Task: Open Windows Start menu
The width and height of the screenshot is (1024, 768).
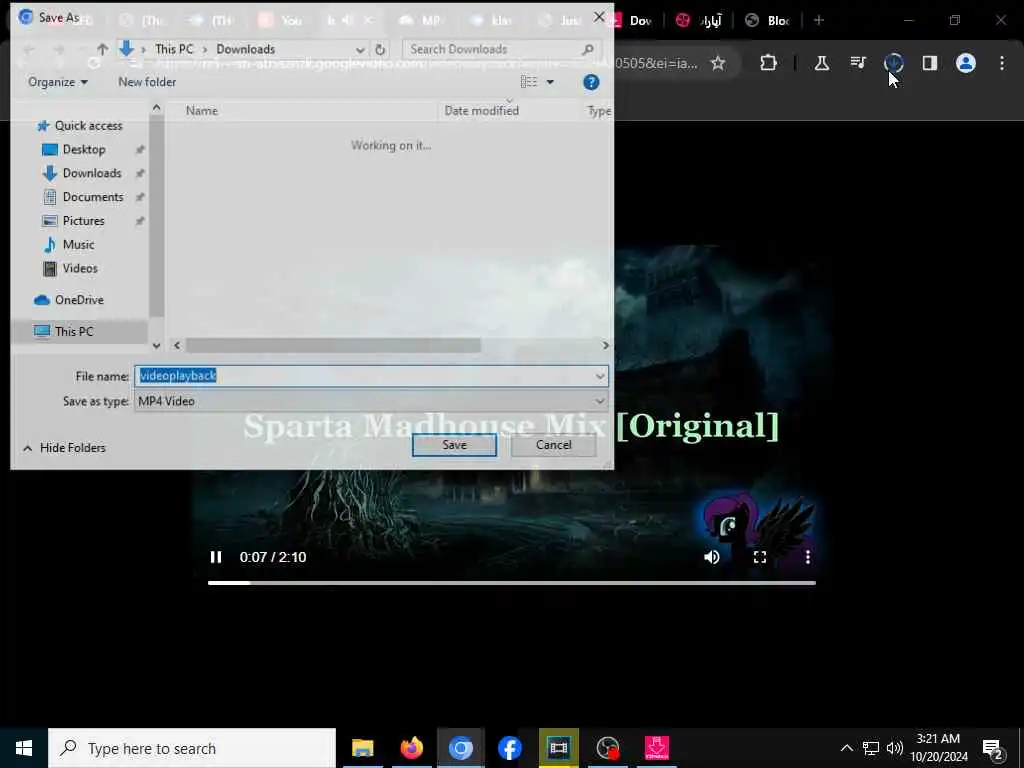Action: pos(24,748)
